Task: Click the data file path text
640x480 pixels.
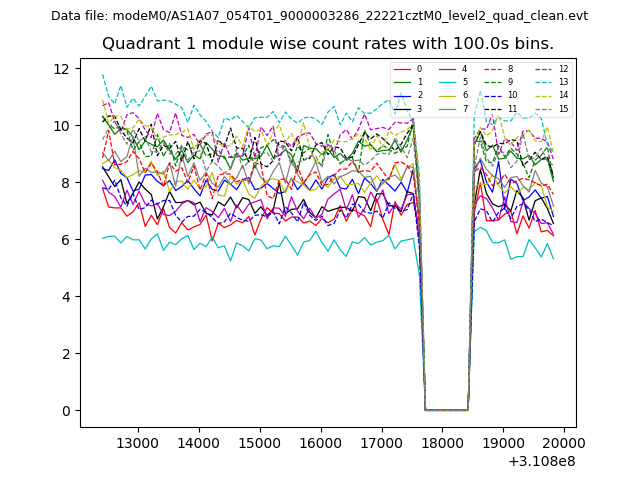Action: click(319, 16)
